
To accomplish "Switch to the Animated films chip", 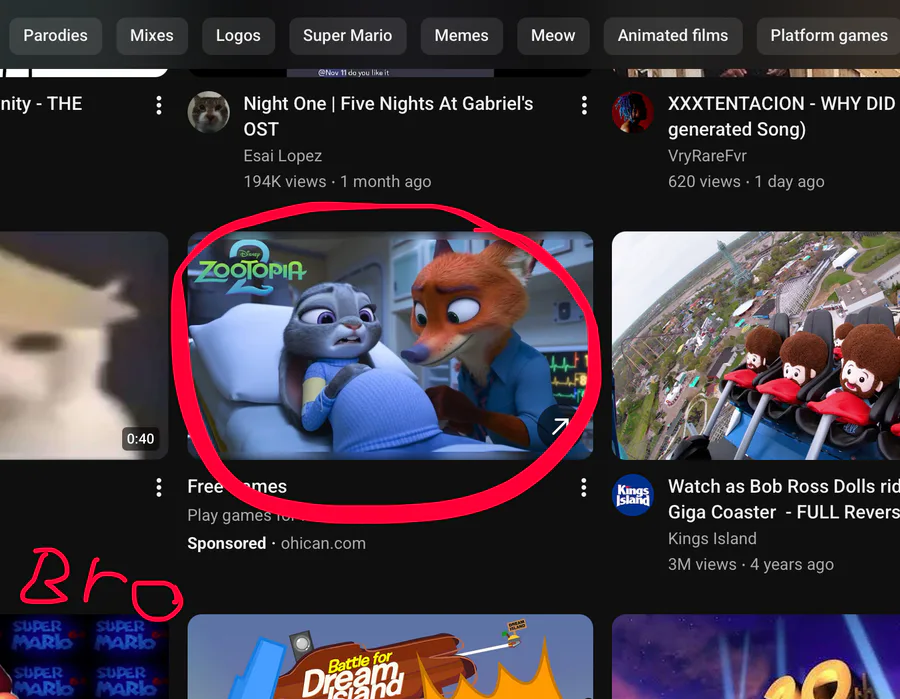I will [x=673, y=36].
